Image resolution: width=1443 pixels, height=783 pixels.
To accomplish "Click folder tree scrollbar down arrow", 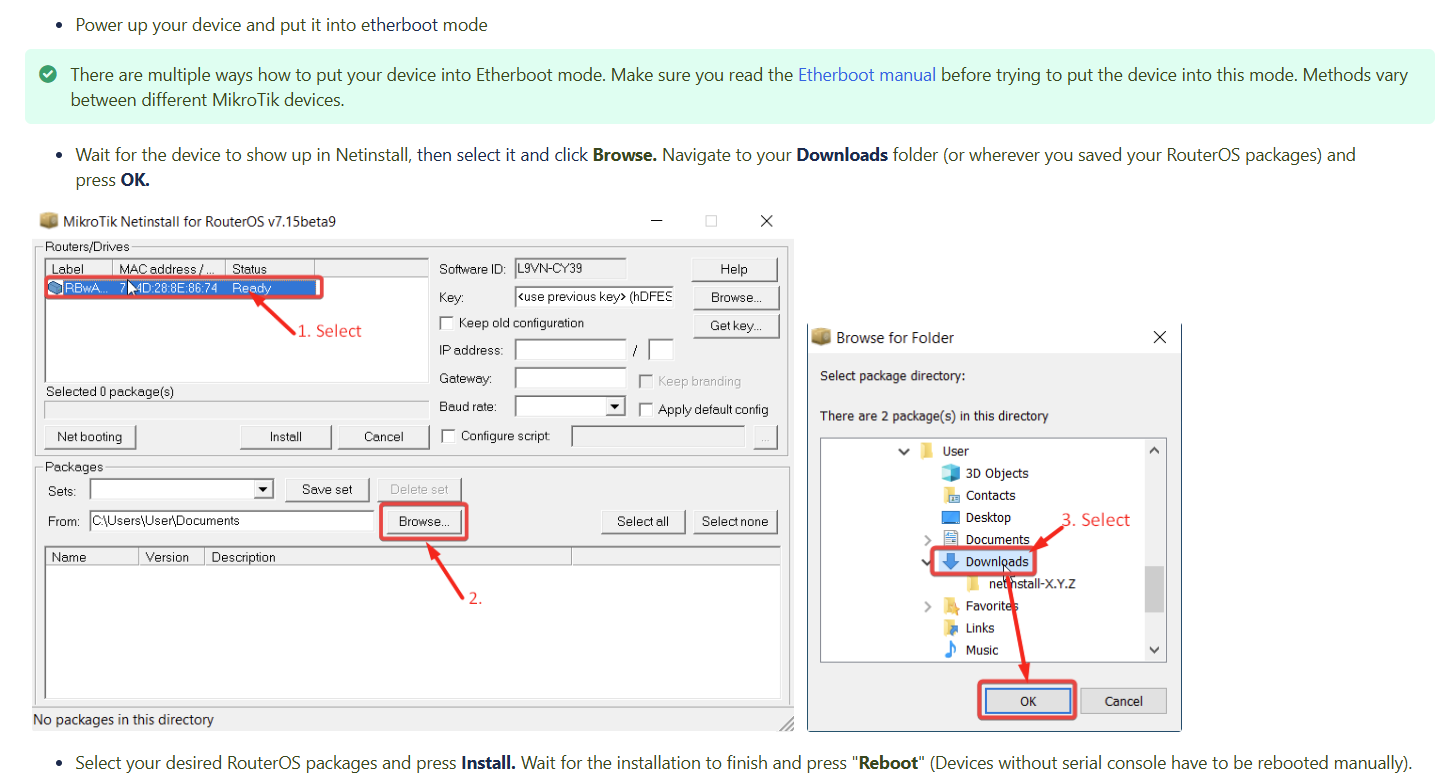I will pos(1155,650).
